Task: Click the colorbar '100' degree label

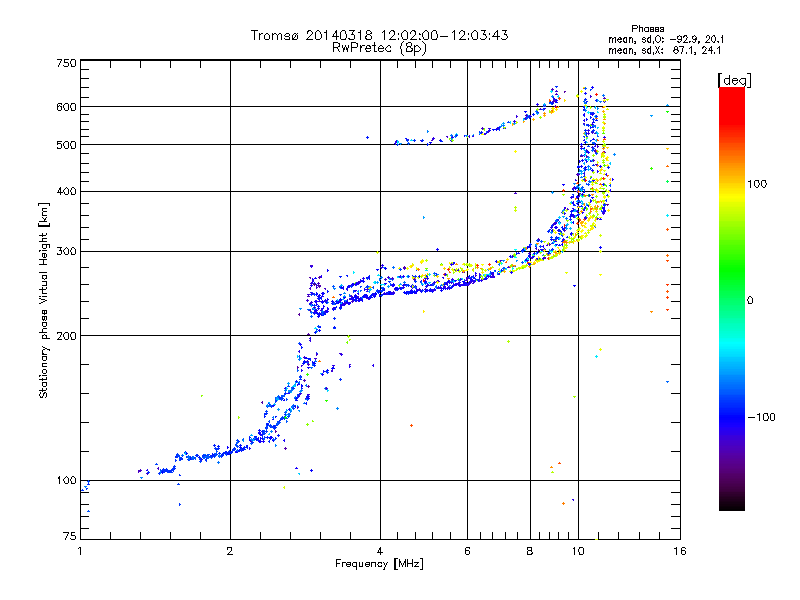Action: click(757, 184)
